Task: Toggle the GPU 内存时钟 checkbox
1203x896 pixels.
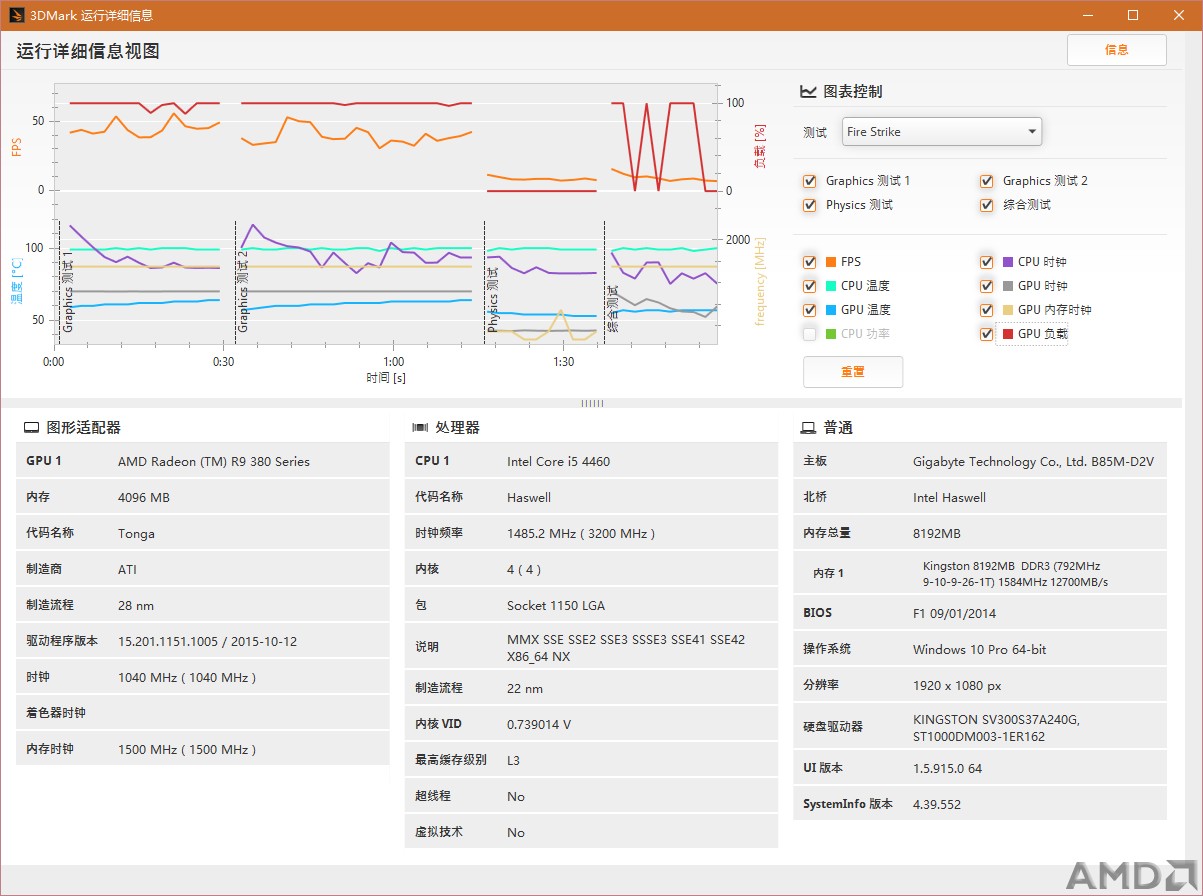Action: [986, 310]
